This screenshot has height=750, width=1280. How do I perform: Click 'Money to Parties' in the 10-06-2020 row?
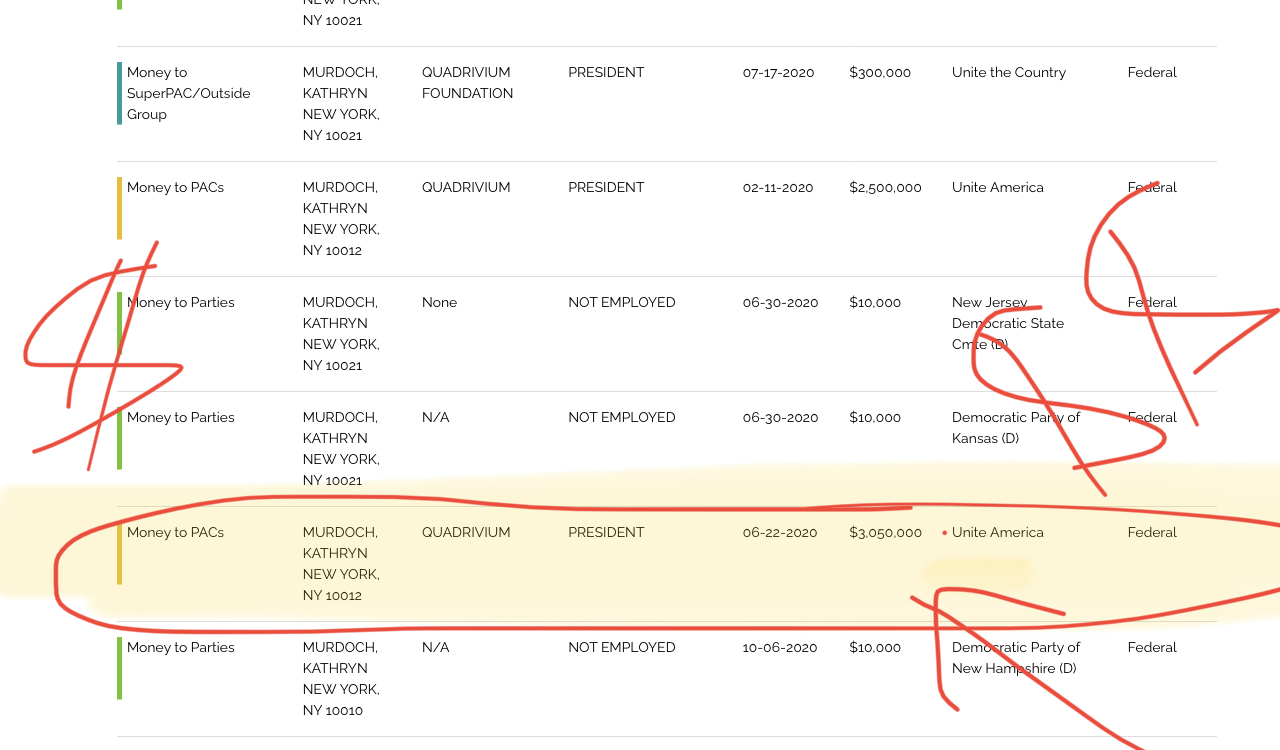(x=181, y=647)
